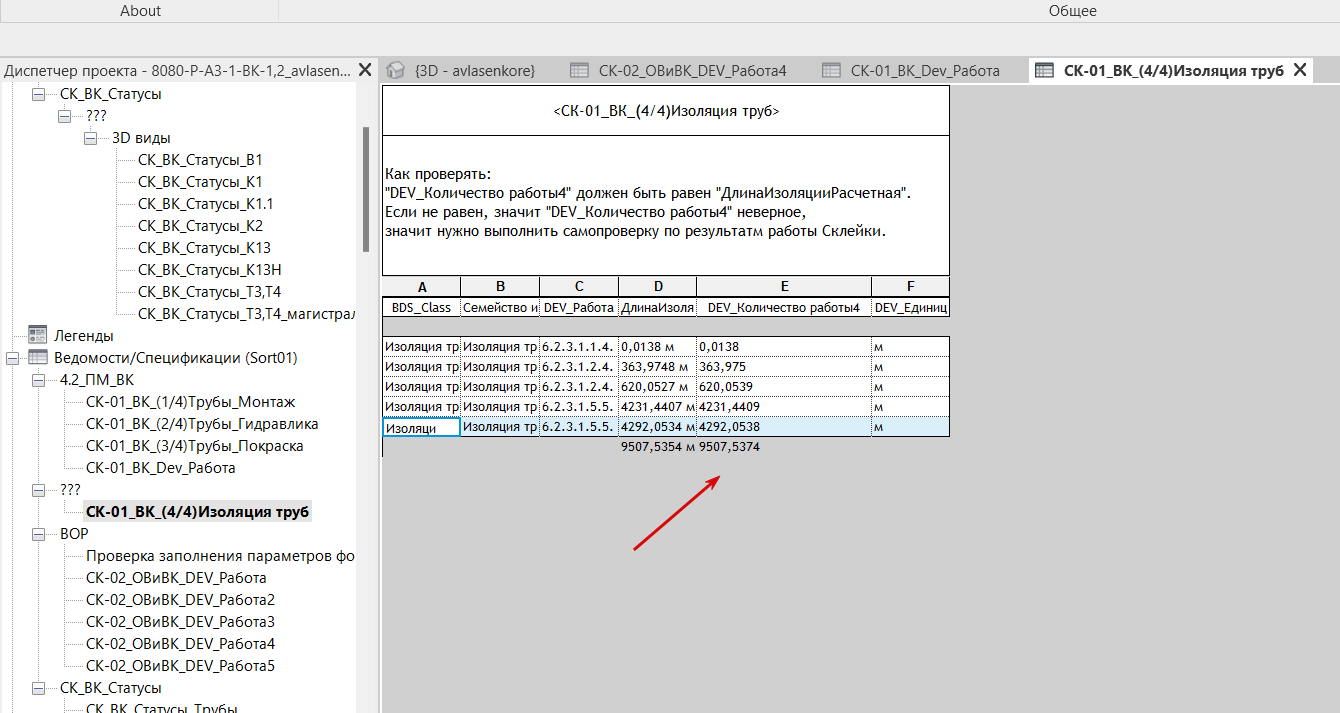The image size is (1340, 713).
Task: Open the СК-01_ВК_Dev_Работа tab
Action: pos(925,70)
